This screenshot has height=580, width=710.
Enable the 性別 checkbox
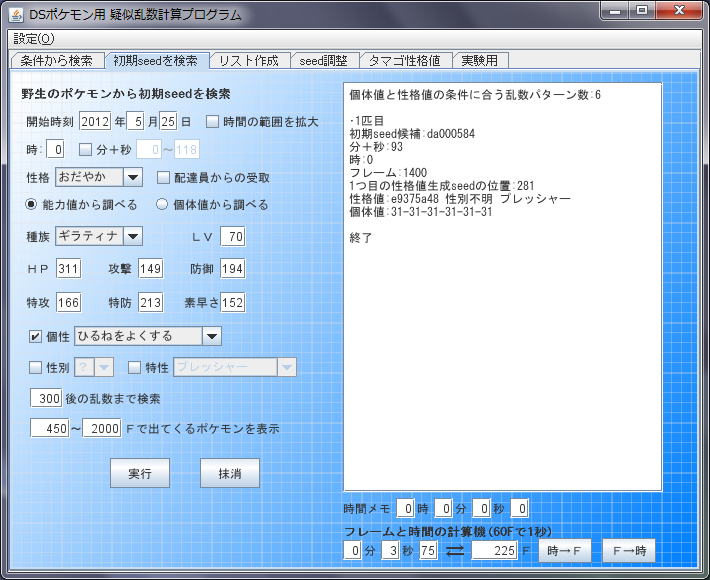[x=35, y=368]
